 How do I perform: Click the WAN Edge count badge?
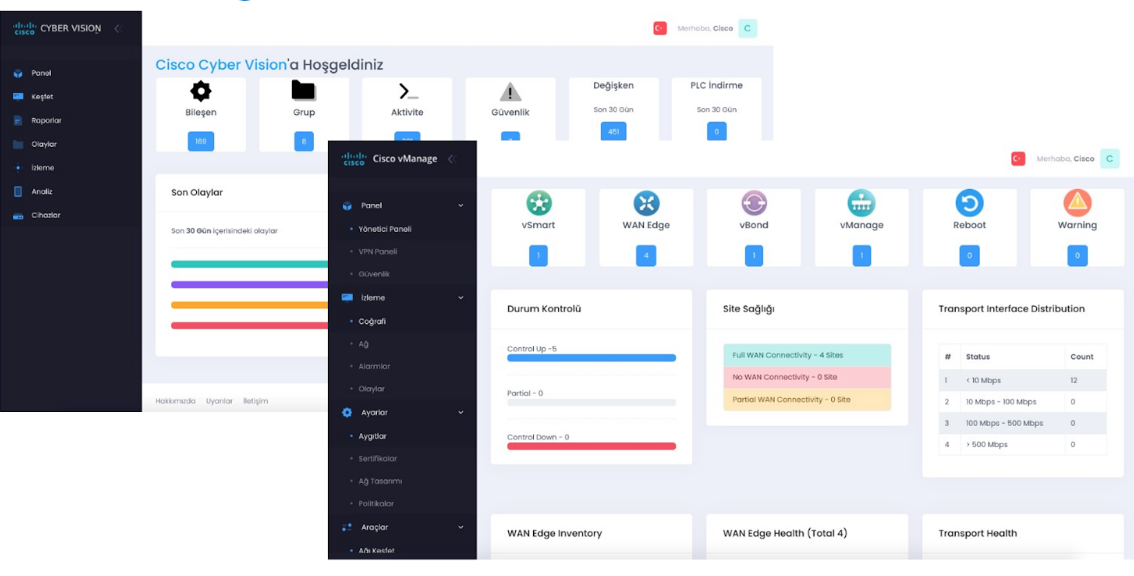coord(646,256)
